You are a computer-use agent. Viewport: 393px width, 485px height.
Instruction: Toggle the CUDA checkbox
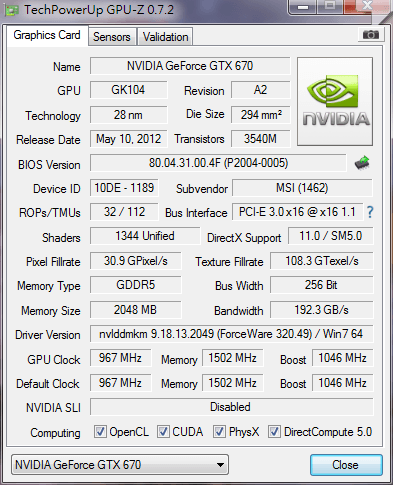tap(163, 432)
